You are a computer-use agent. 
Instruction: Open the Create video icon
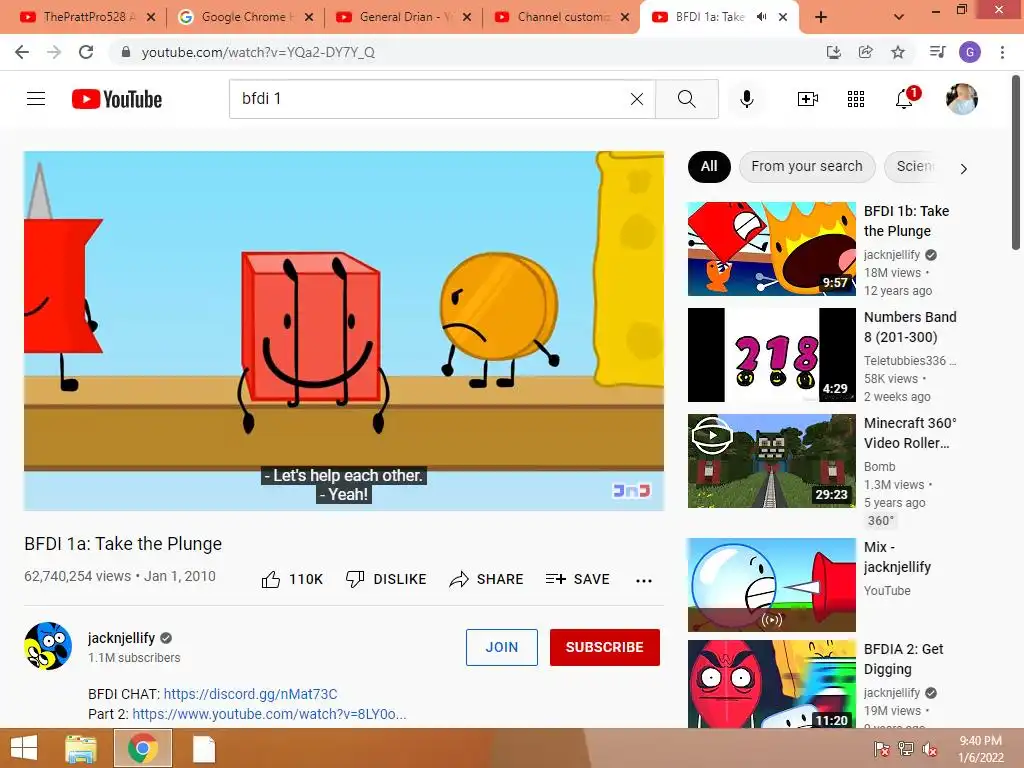click(x=808, y=99)
